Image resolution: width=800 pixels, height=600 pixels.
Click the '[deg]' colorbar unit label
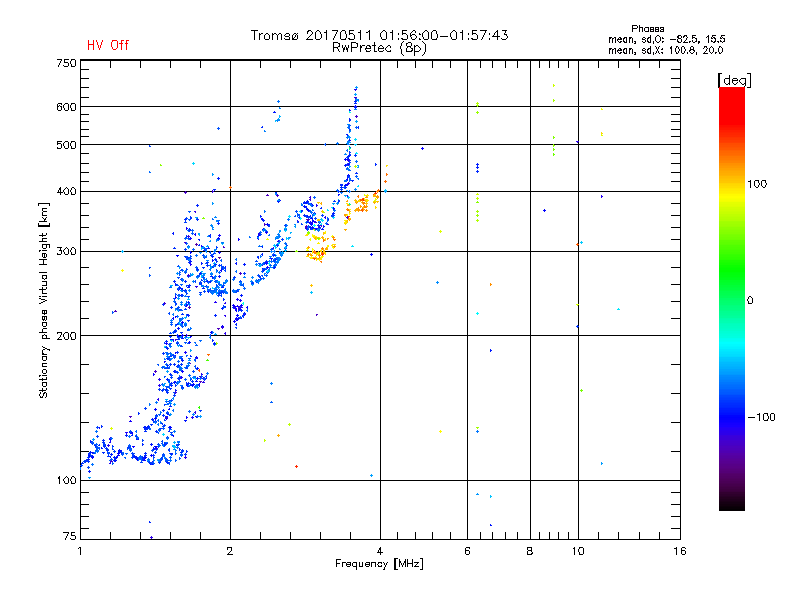click(x=734, y=80)
